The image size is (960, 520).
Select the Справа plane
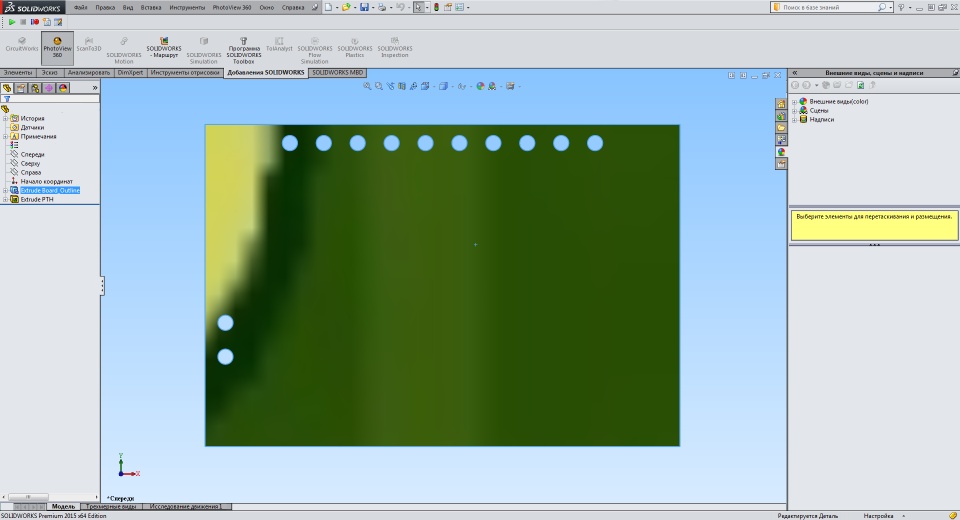tap(31, 173)
